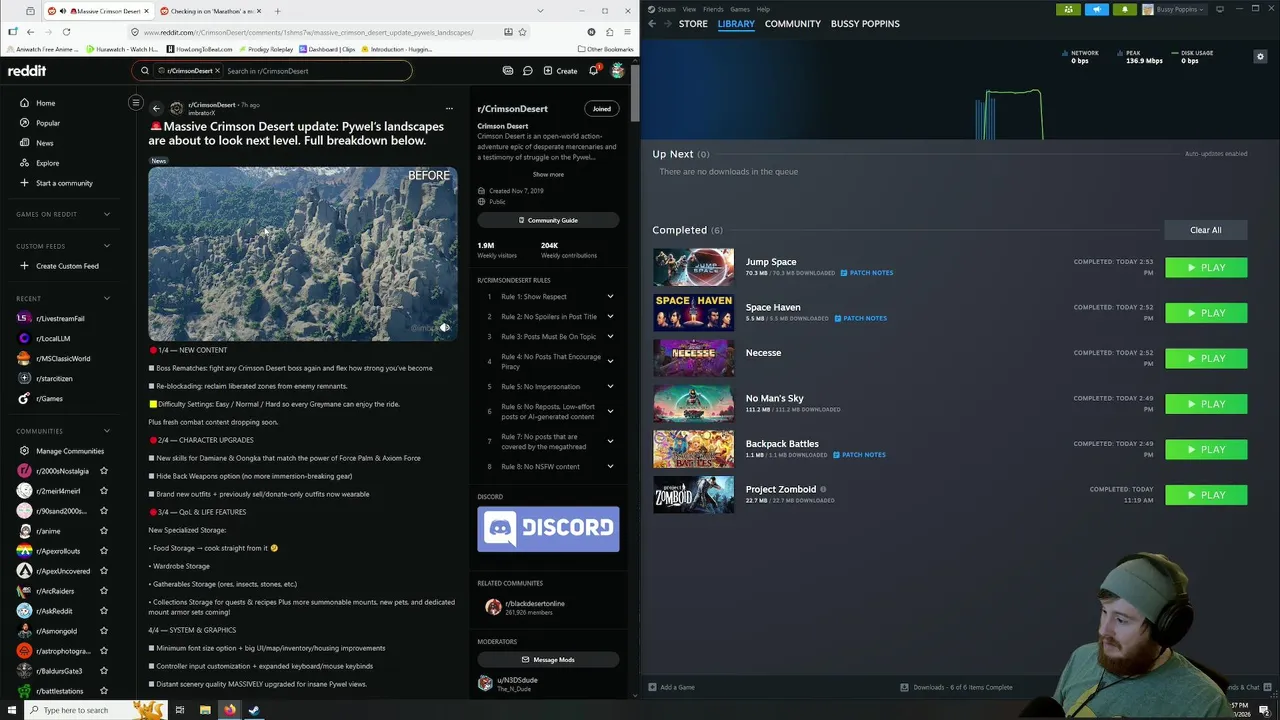The width and height of the screenshot is (1280, 720).
Task: Open Firefox hamburger application menu
Action: click(627, 32)
